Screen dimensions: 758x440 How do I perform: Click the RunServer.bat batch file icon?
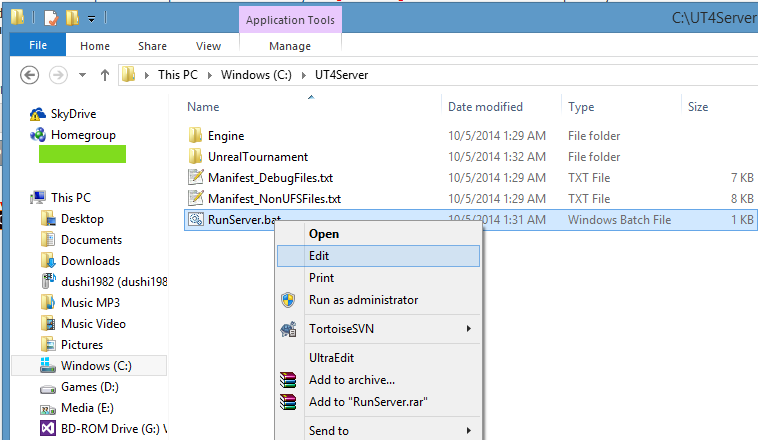195,219
